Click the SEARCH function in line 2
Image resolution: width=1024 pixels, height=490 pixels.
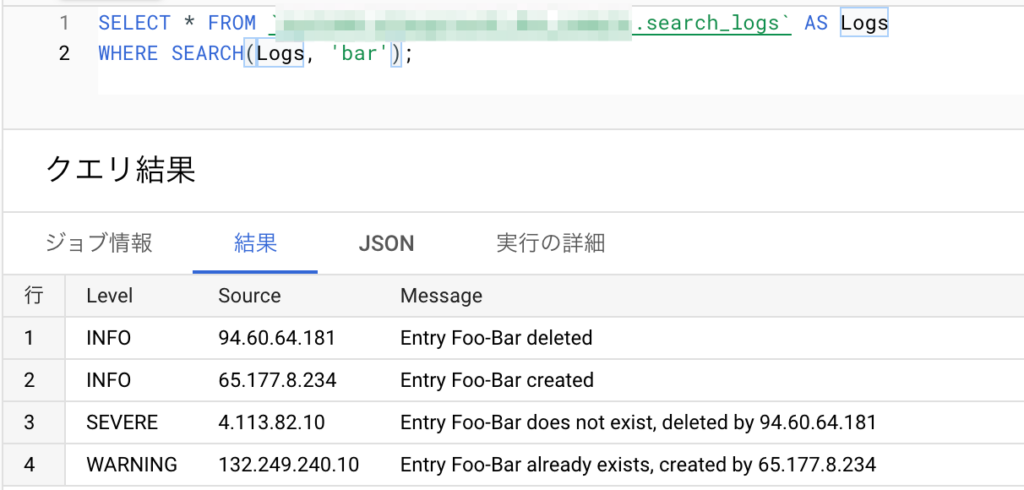point(207,54)
